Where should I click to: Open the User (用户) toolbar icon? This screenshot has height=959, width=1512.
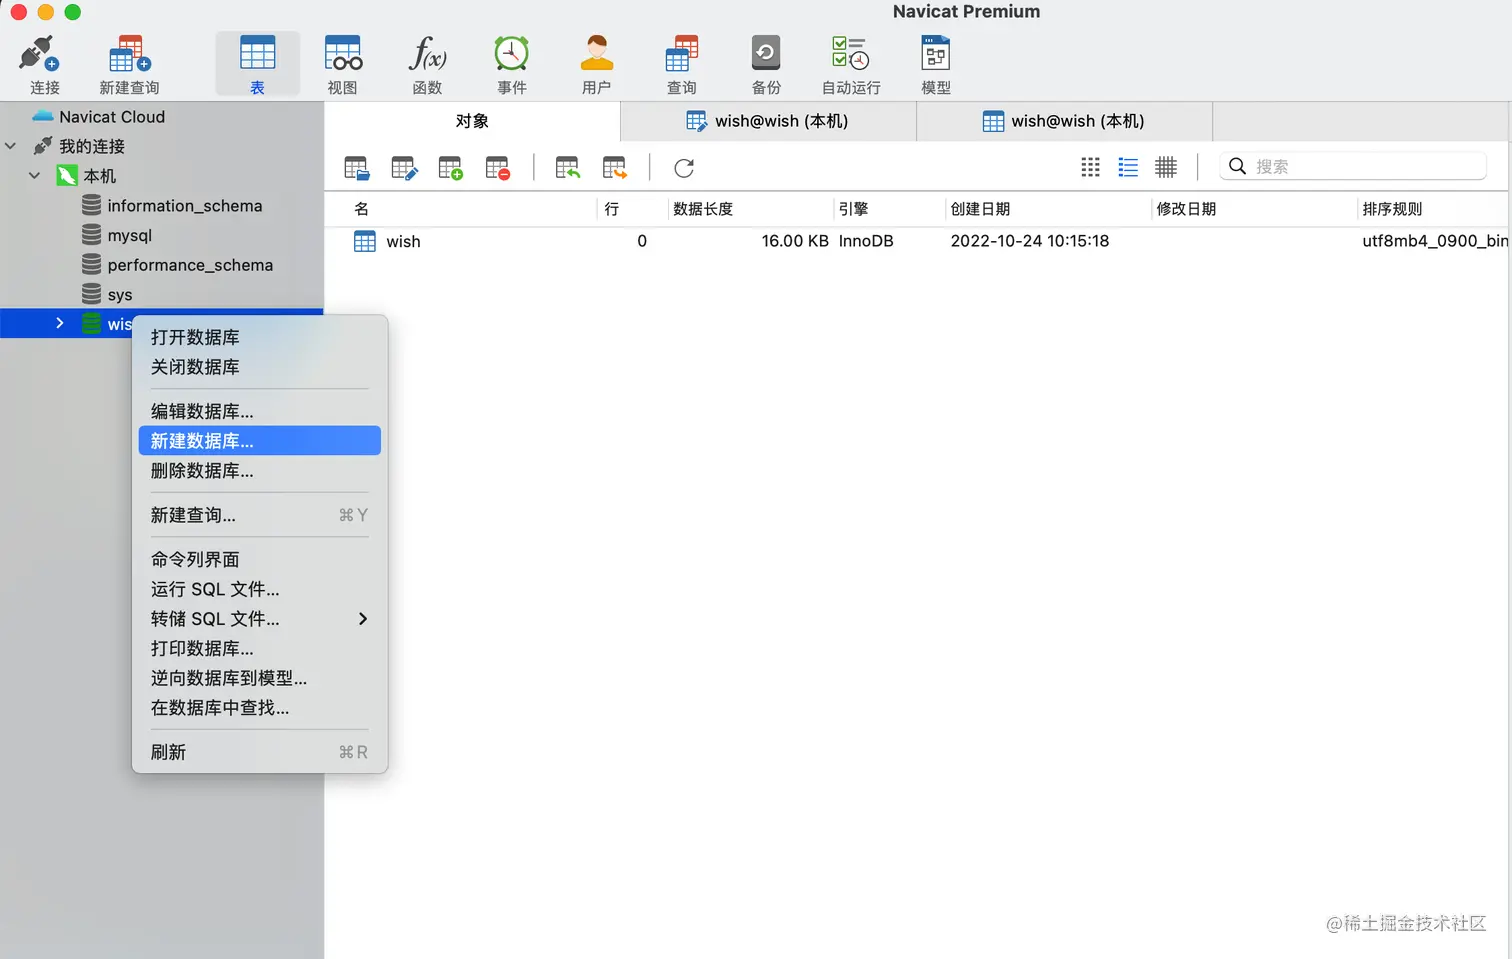click(596, 64)
